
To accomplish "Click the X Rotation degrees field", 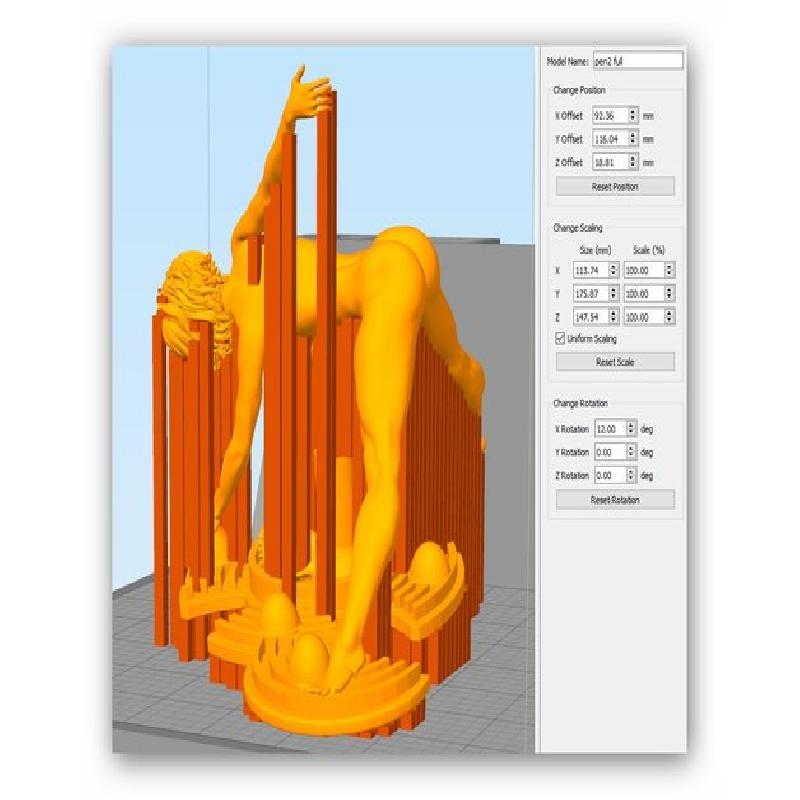I will coord(609,428).
